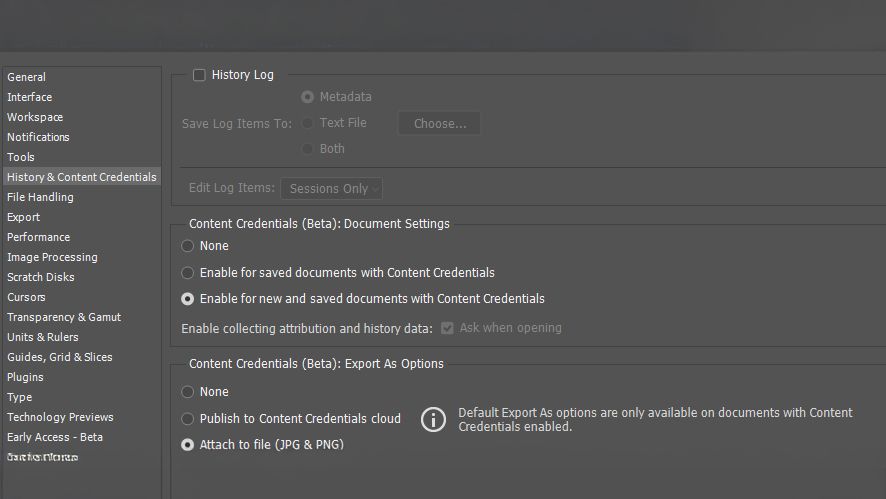Toggle the Ask when opening checkbox
The height and width of the screenshot is (499, 886).
tap(447, 328)
